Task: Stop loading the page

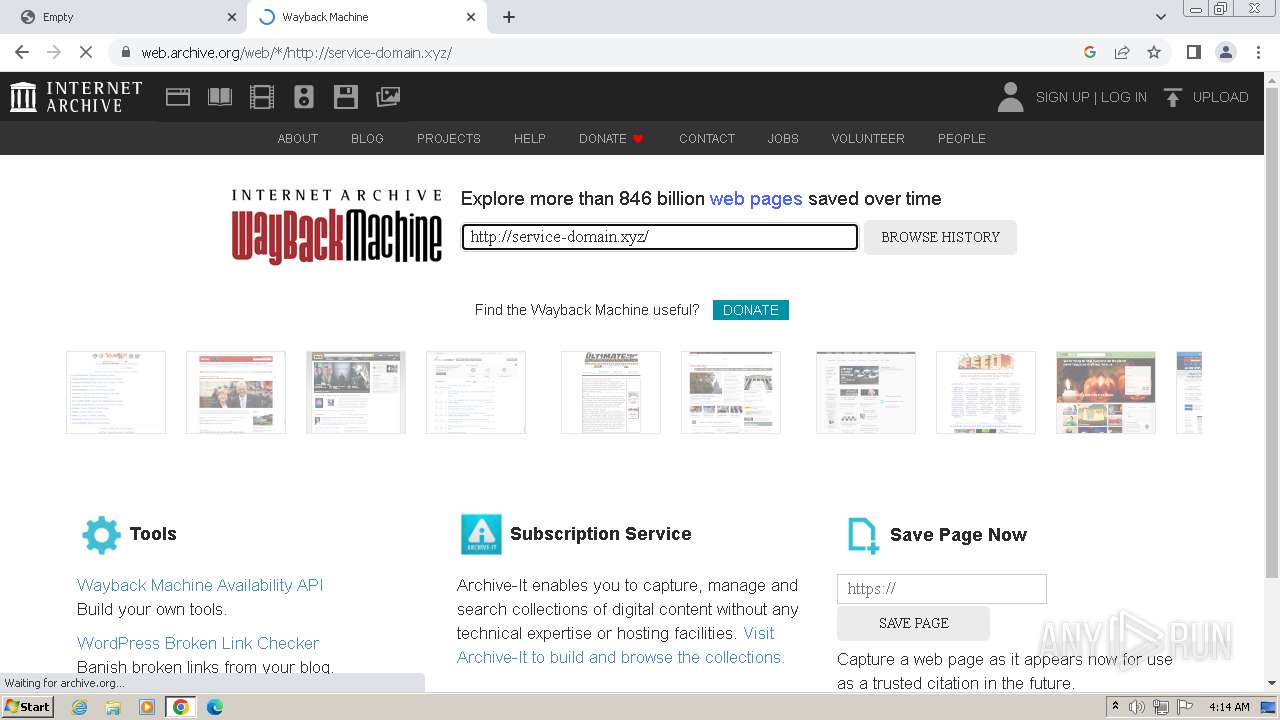Action: 86,52
